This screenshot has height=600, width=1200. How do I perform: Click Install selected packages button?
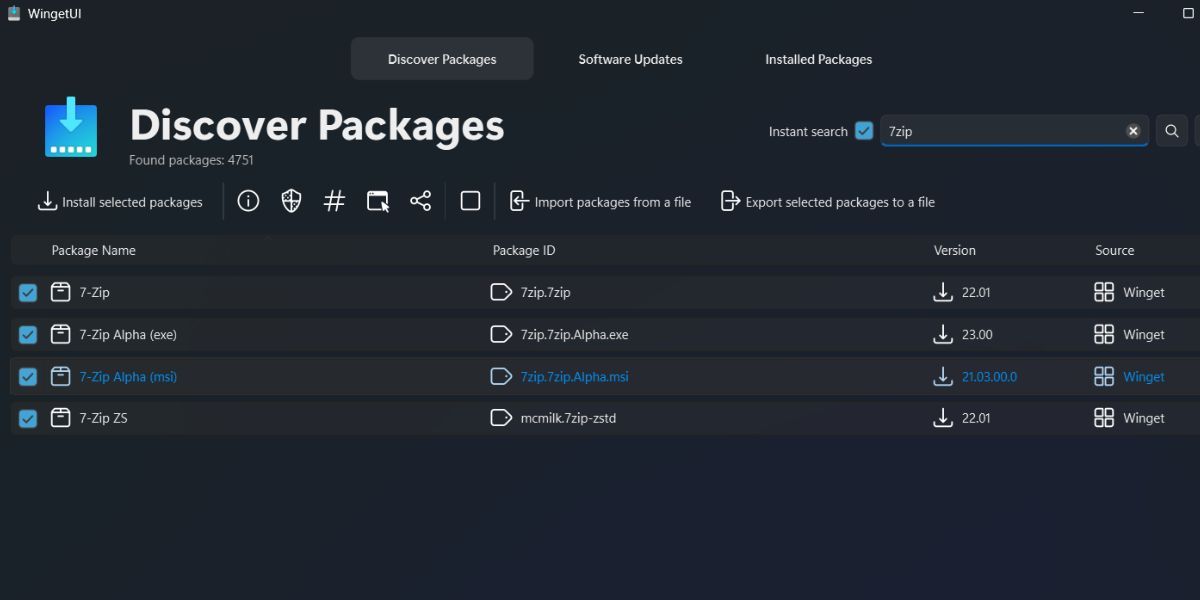(120, 202)
